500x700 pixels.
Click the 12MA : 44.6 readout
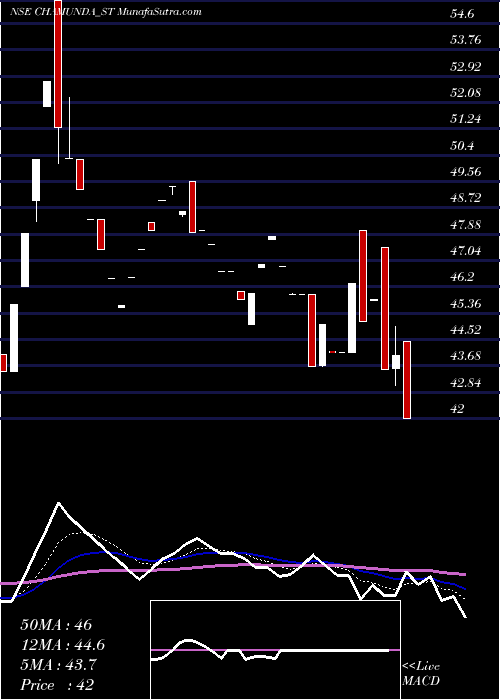pyautogui.click(x=62, y=645)
